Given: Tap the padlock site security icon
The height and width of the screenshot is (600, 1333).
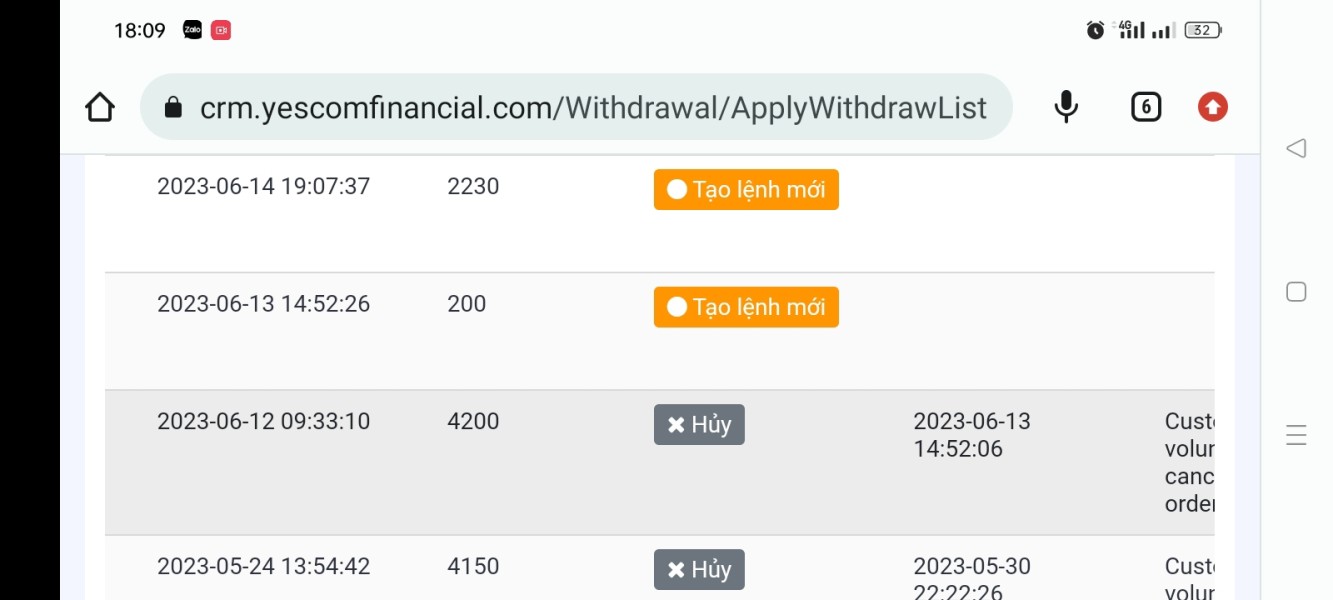Looking at the screenshot, I should [173, 107].
